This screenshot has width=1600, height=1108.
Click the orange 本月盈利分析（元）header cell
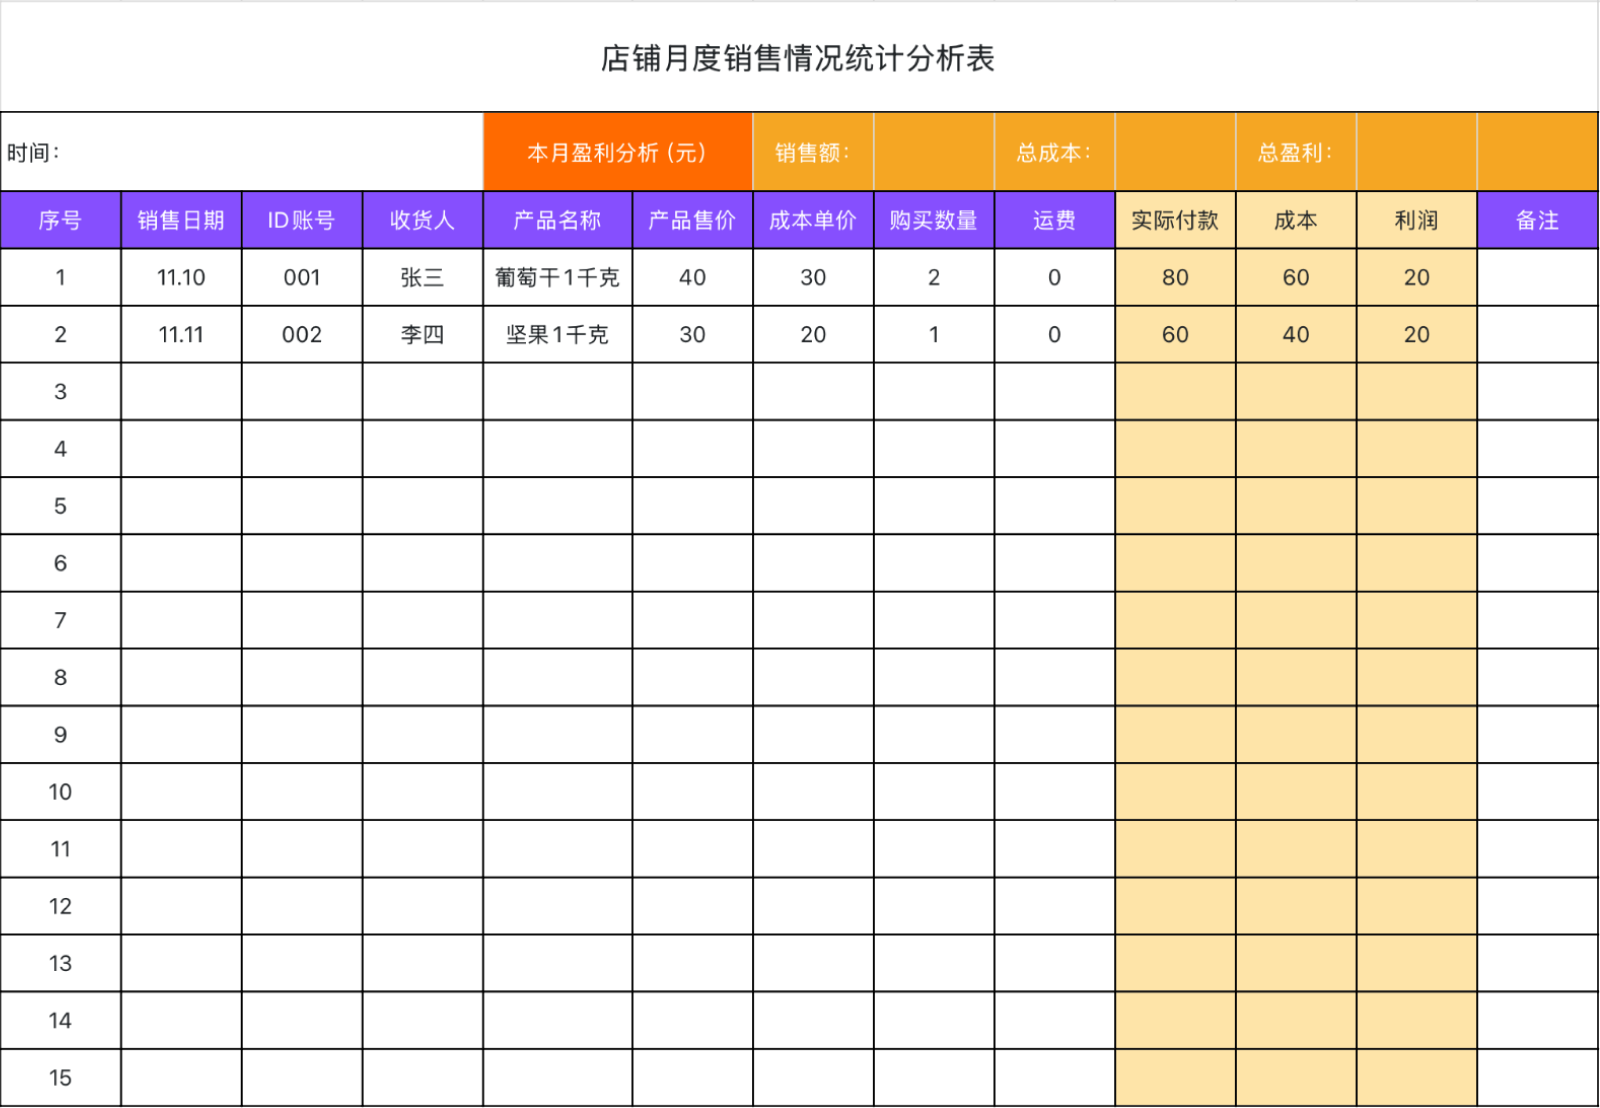pos(617,152)
